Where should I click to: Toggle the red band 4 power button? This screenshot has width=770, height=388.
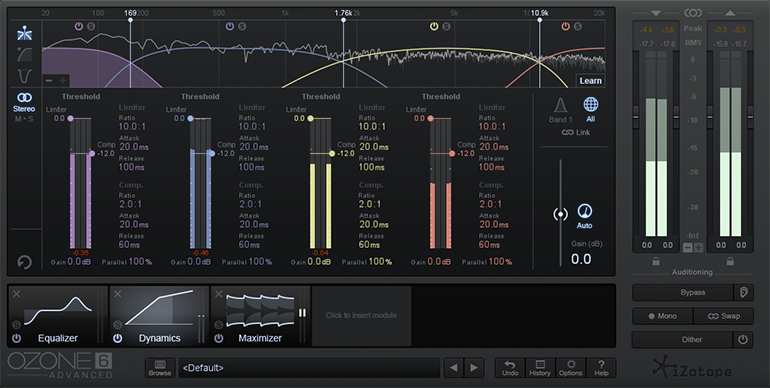[x=566, y=27]
